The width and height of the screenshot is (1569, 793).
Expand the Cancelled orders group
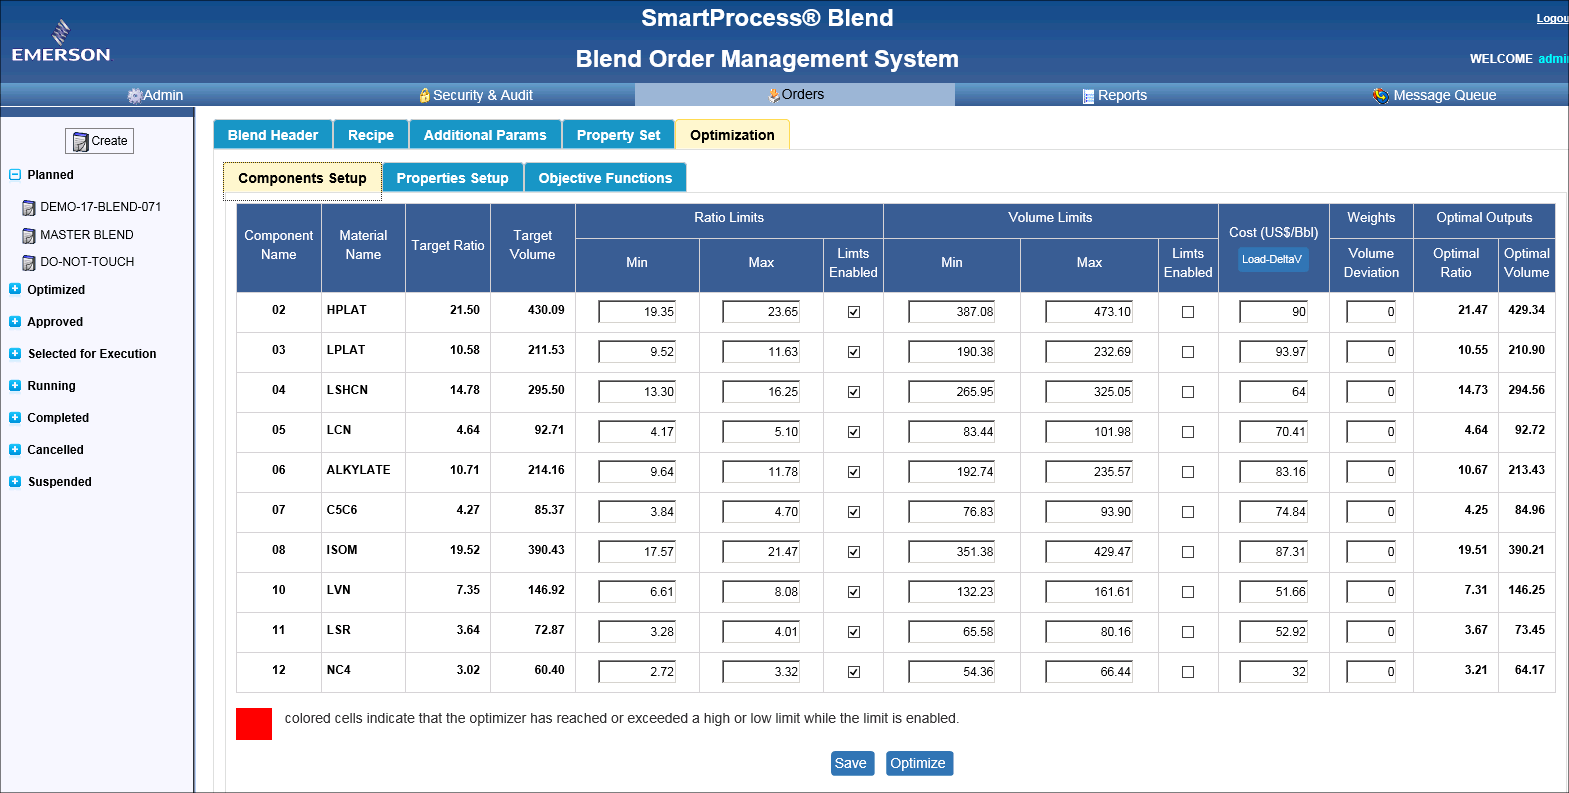pyautogui.click(x=15, y=449)
